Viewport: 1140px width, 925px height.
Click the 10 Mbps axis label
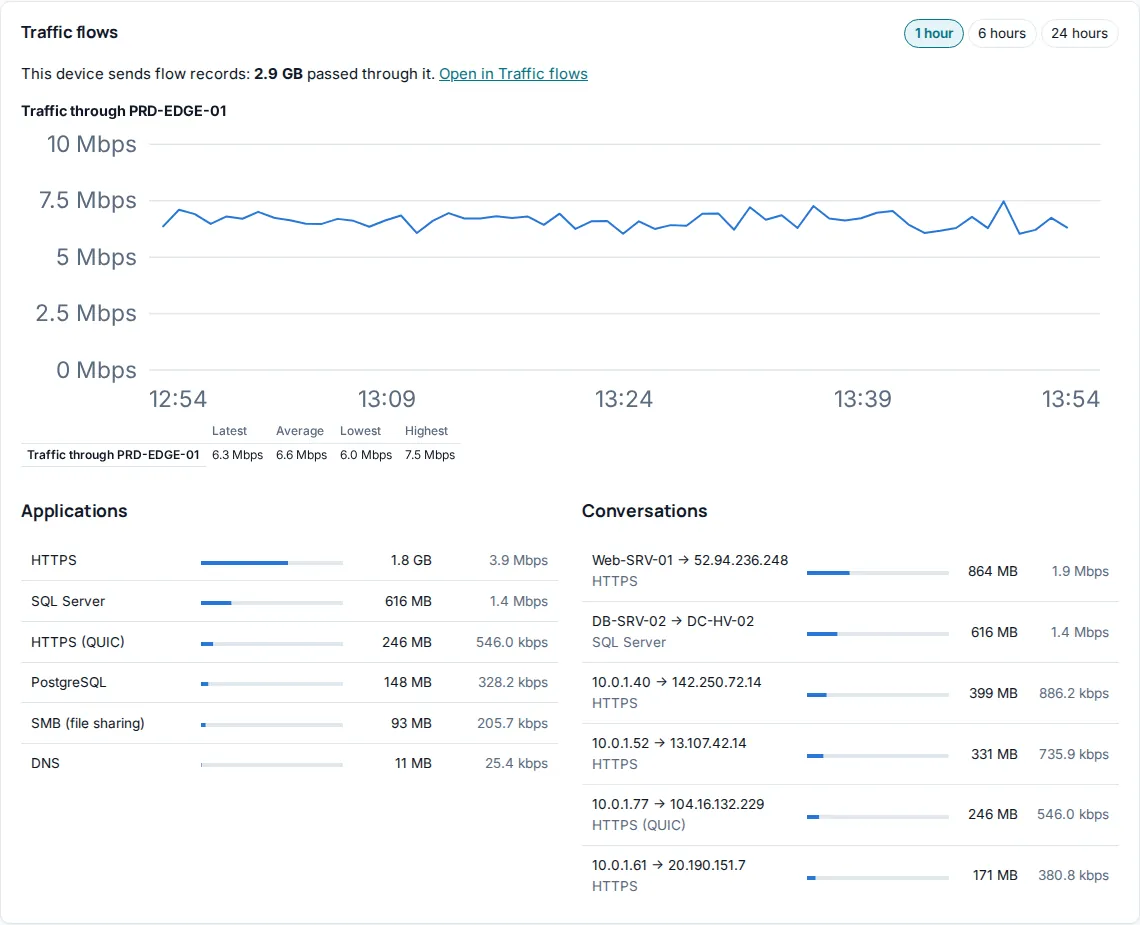click(x=92, y=144)
